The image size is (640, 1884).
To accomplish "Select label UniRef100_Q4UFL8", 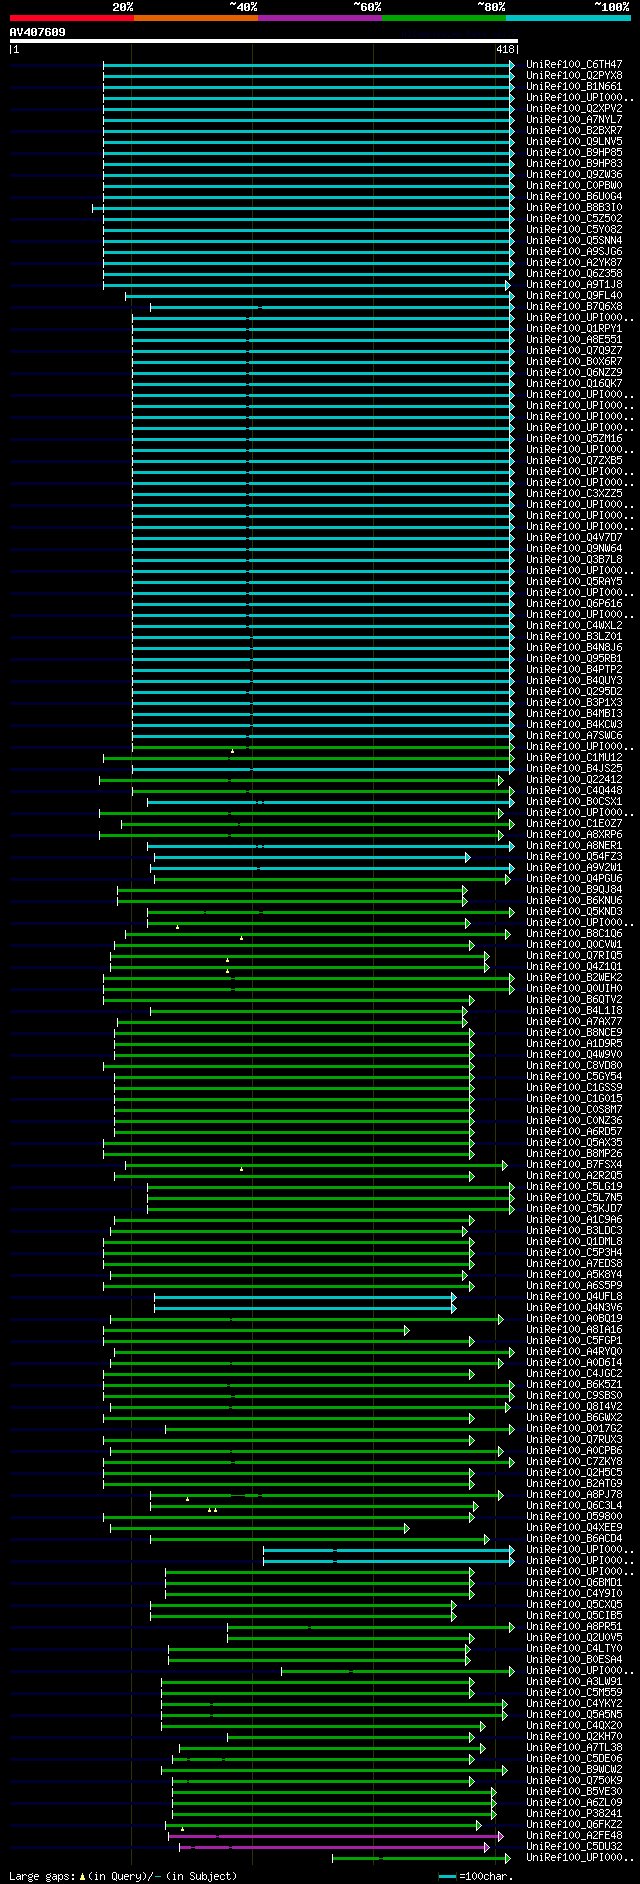I will (x=574, y=1296).
